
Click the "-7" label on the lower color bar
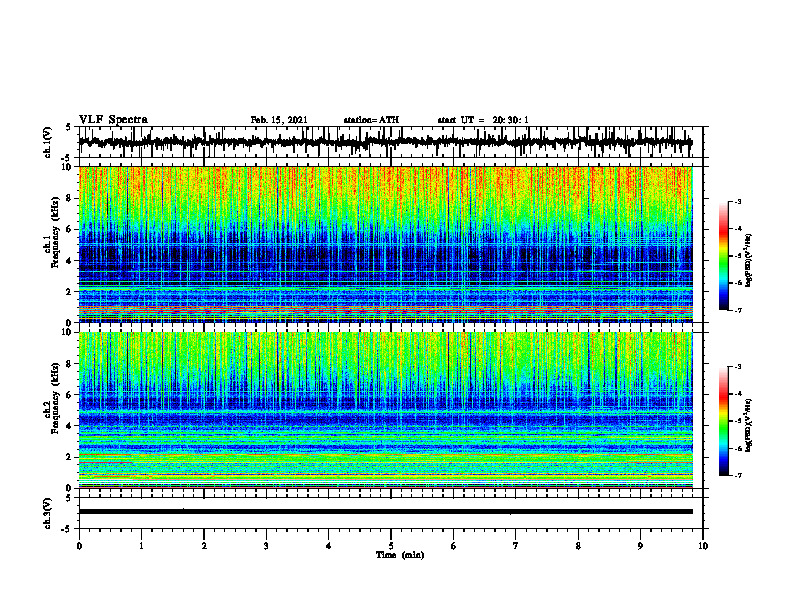(x=738, y=476)
